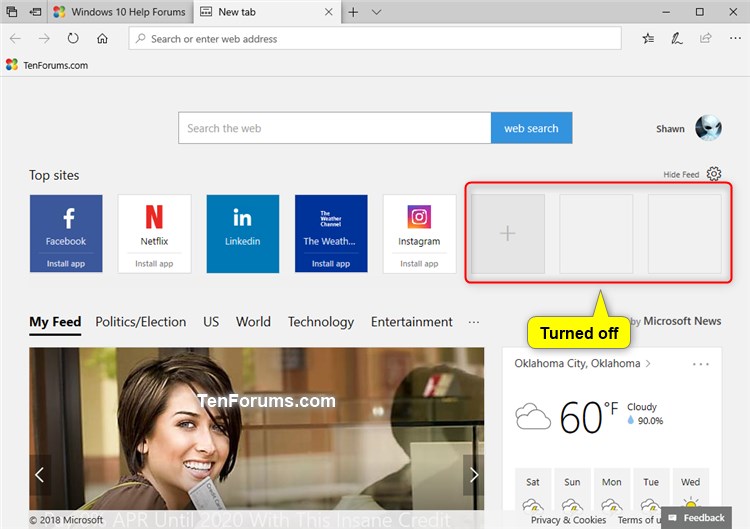750x529 pixels.
Task: Set these tabs aside icon
Action: [x=35, y=12]
